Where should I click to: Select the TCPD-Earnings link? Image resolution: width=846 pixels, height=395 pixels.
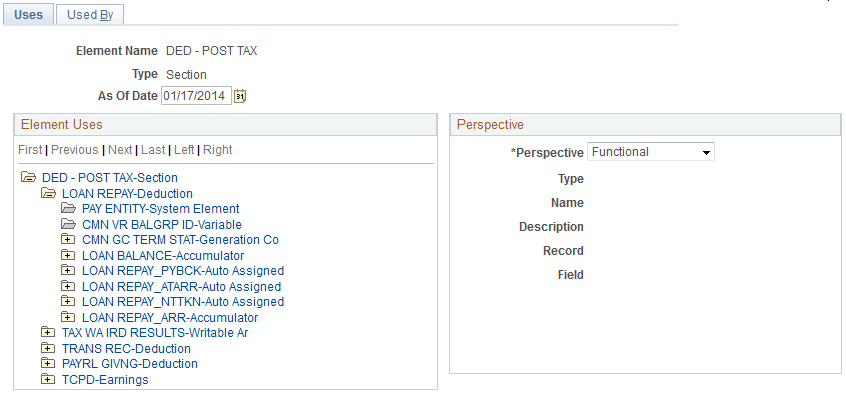(105, 380)
